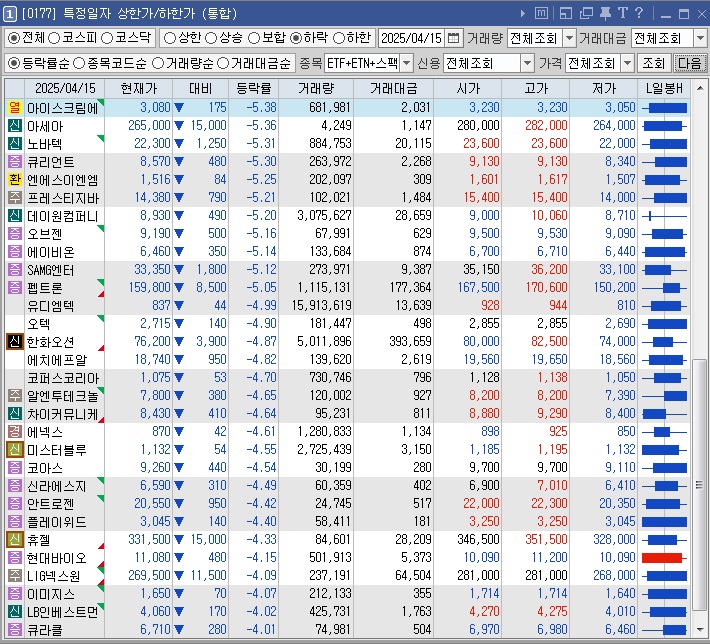The width and height of the screenshot is (710, 644).
Task: Select stock name 큐라클
Action: [44, 630]
